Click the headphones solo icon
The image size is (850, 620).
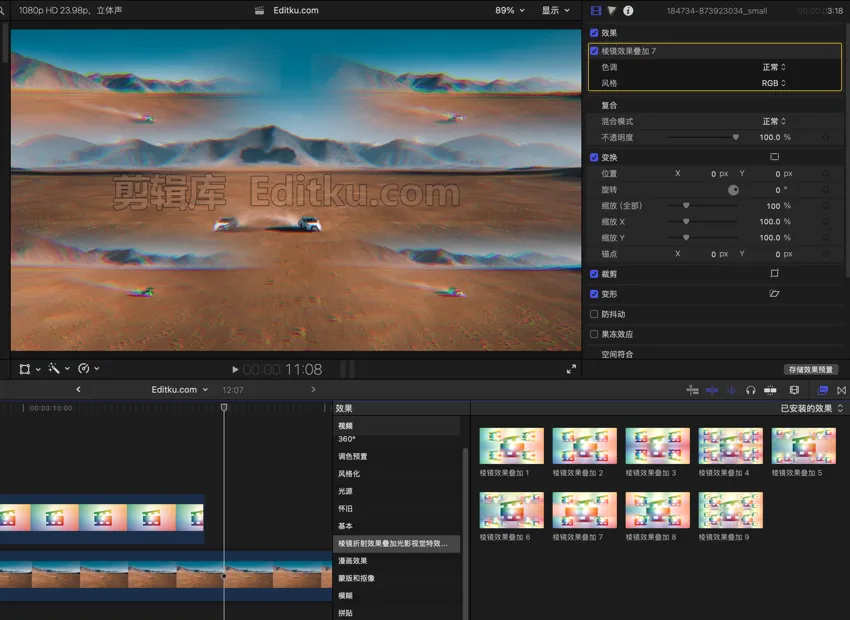750,390
